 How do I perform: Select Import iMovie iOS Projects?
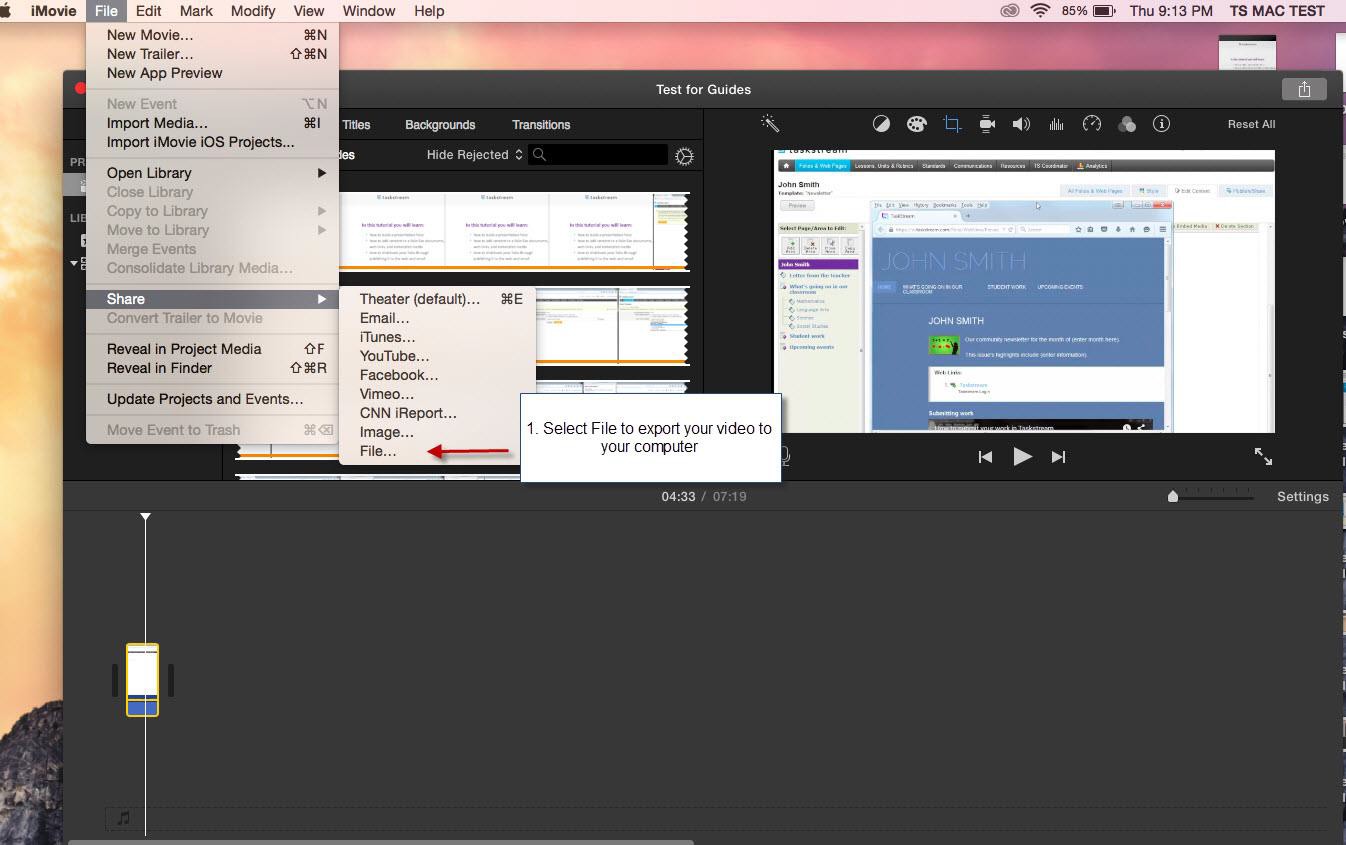(x=212, y=142)
